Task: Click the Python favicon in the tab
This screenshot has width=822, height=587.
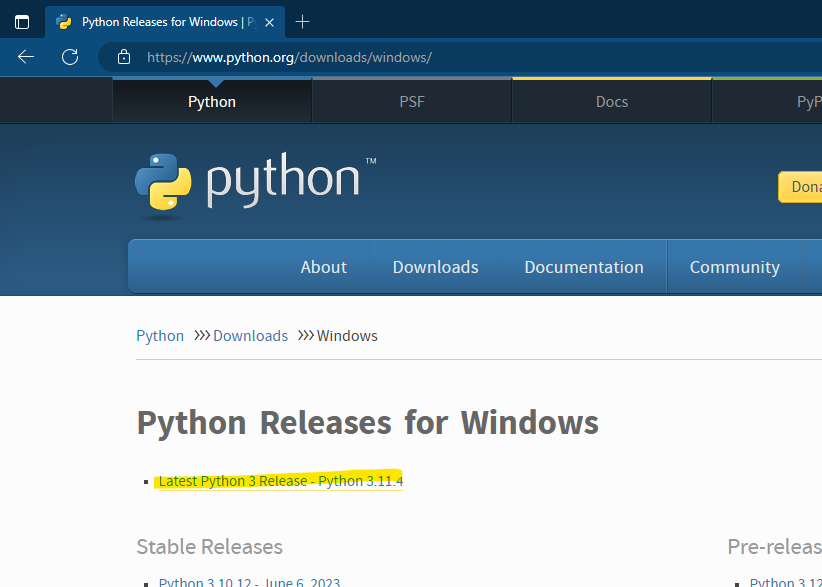Action: tap(63, 22)
